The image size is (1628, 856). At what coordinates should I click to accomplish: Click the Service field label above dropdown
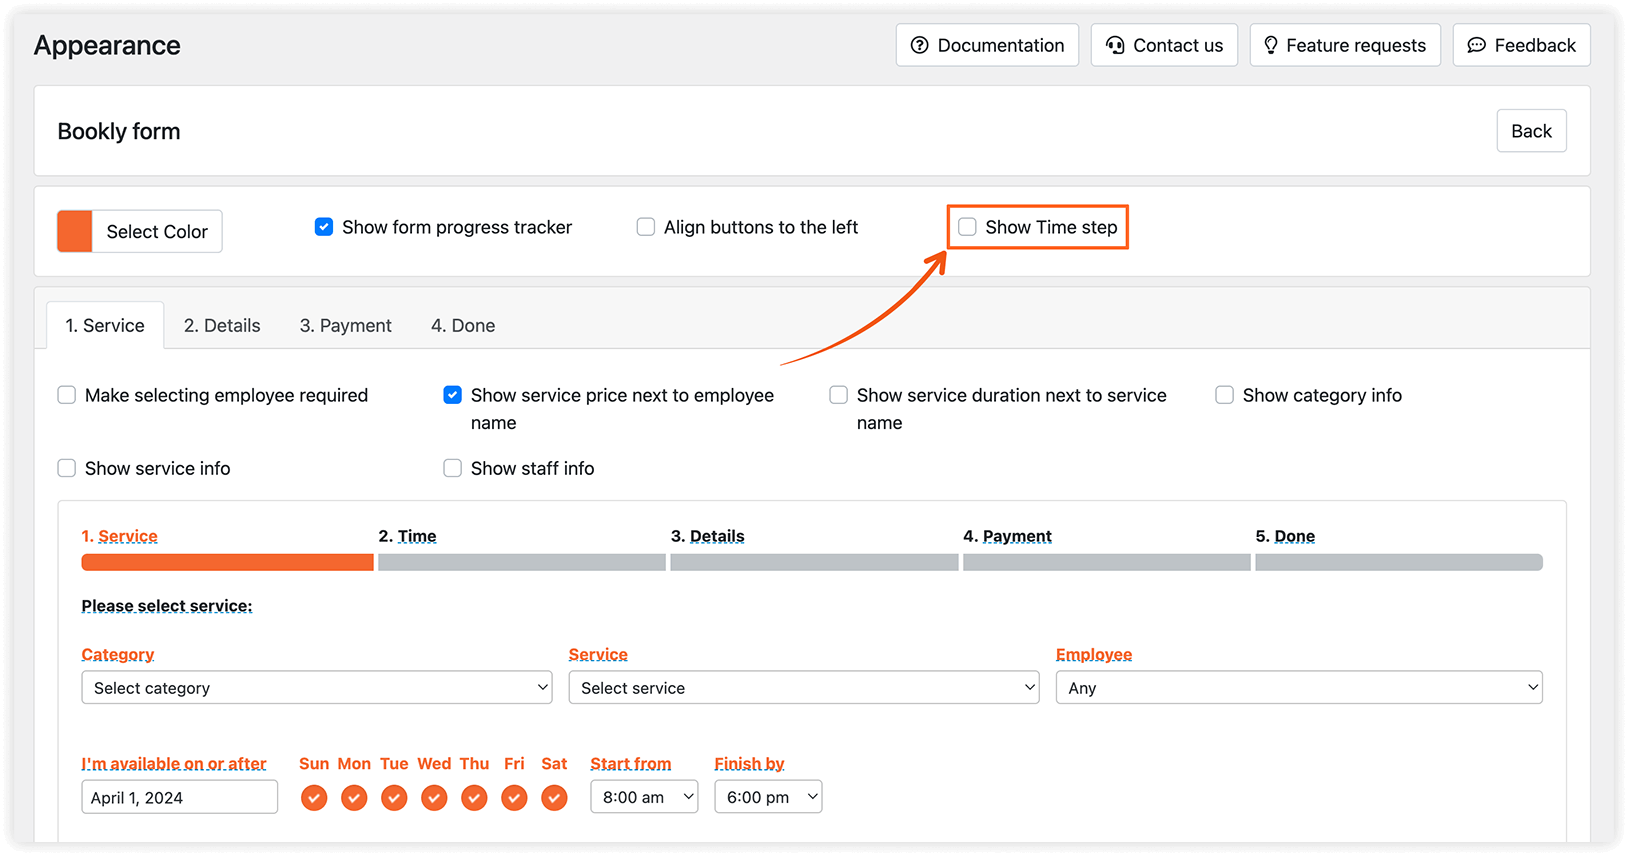click(598, 655)
